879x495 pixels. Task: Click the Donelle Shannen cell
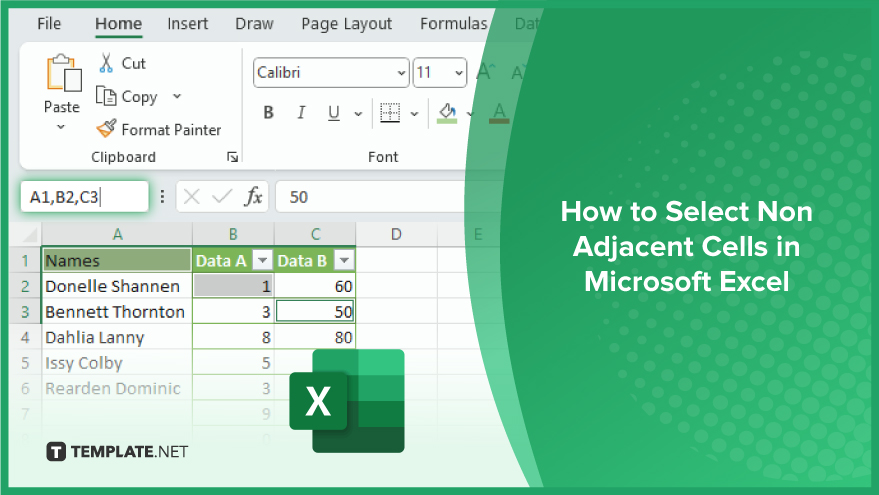[x=117, y=286]
